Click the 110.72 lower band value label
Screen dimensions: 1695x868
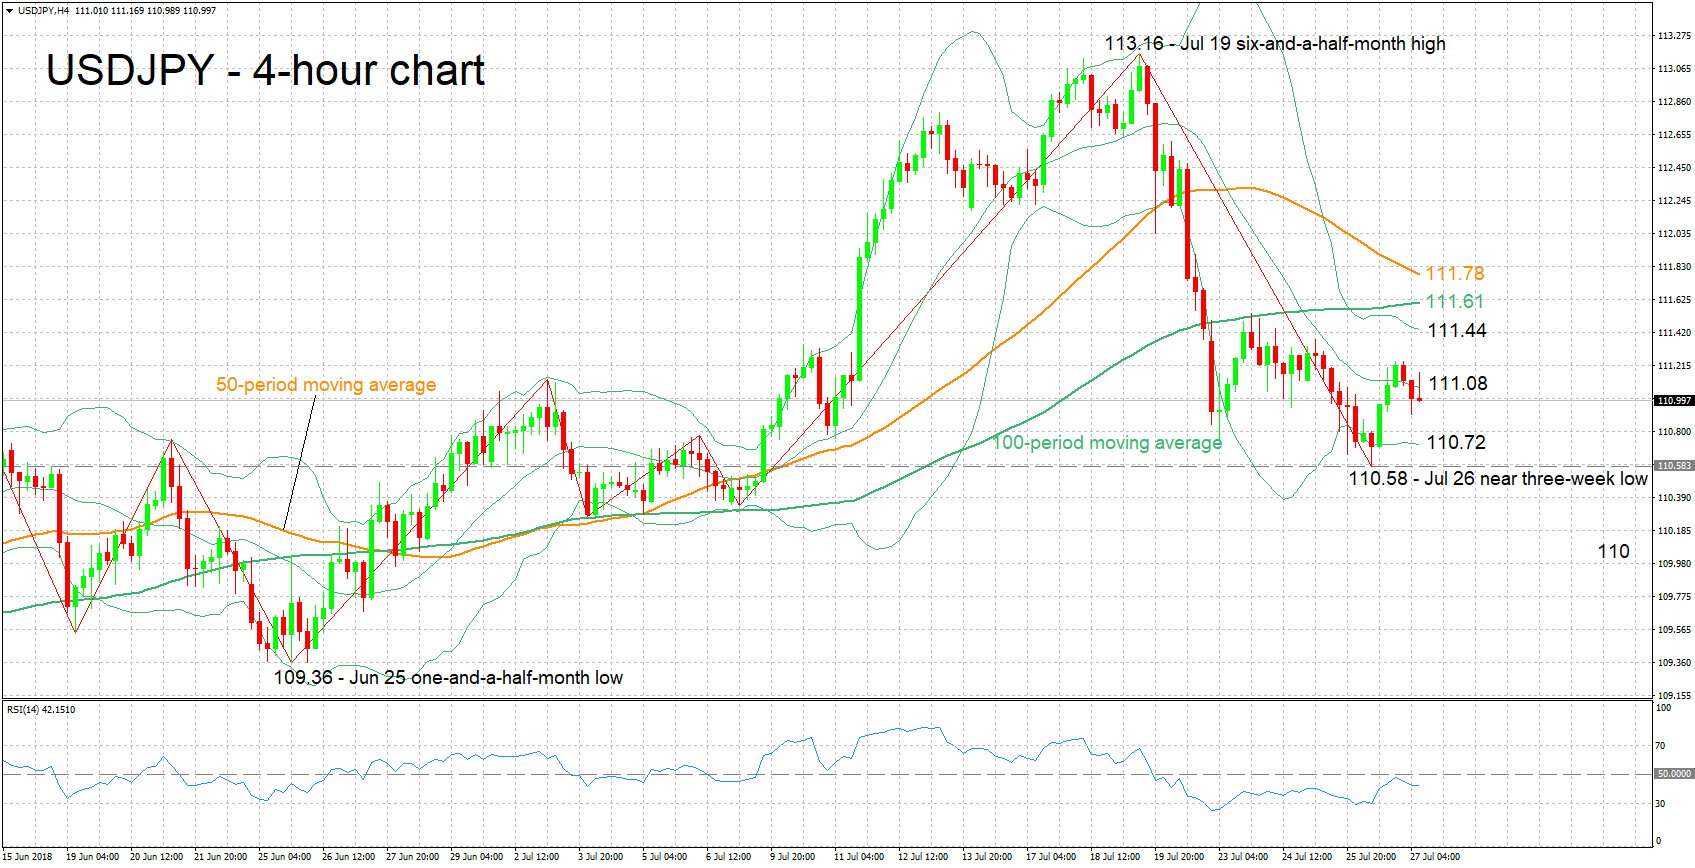click(1455, 442)
